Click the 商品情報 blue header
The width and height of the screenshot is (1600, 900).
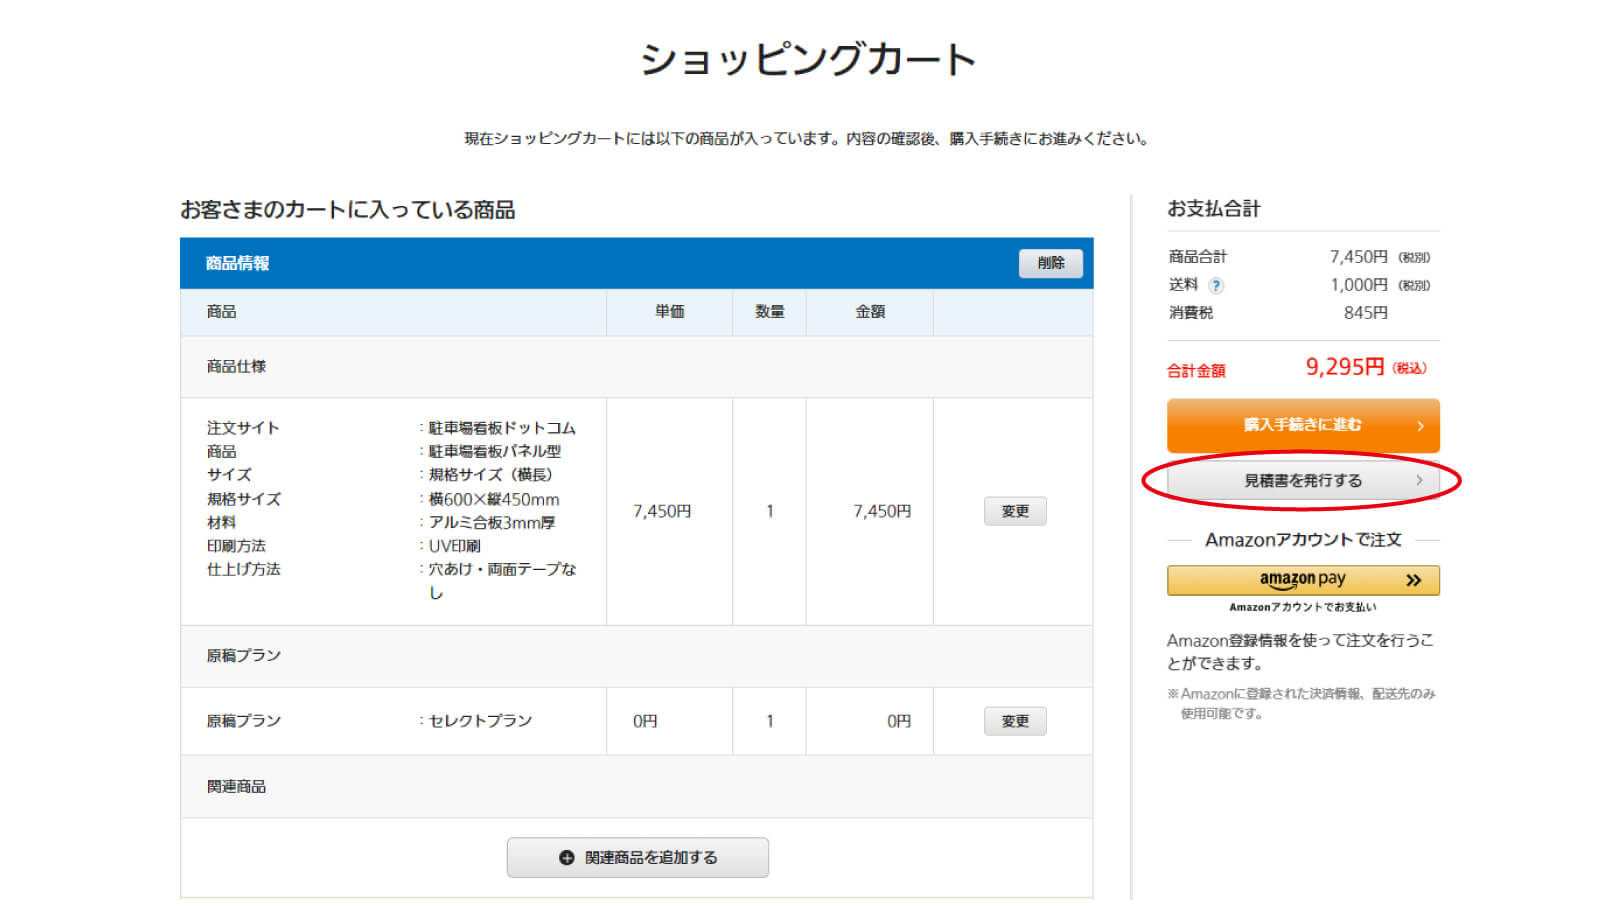point(636,263)
